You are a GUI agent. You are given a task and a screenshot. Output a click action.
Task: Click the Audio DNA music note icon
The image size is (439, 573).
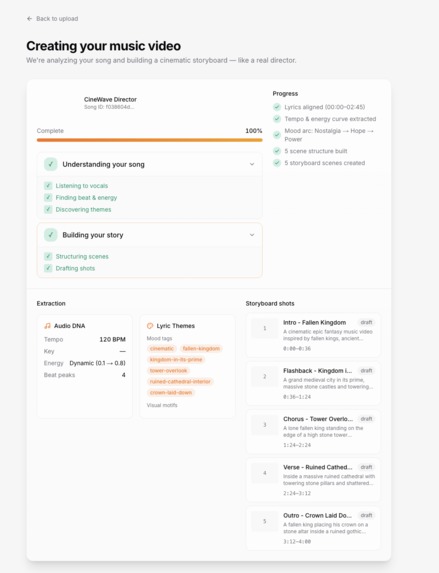(x=47, y=326)
